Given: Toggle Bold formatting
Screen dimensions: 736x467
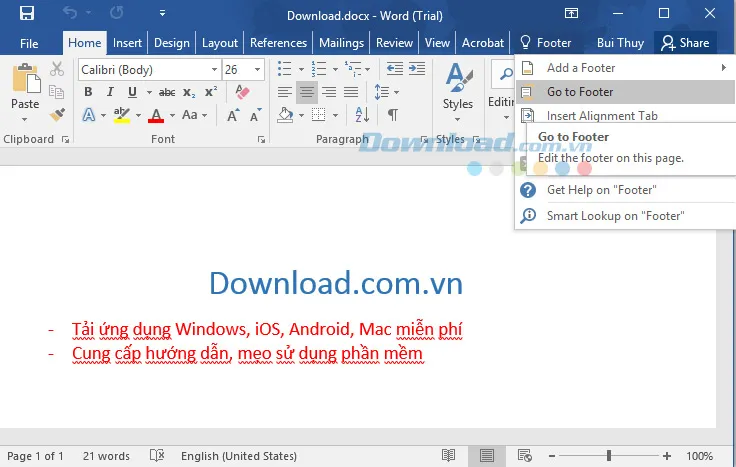Looking at the screenshot, I should coord(88,92).
